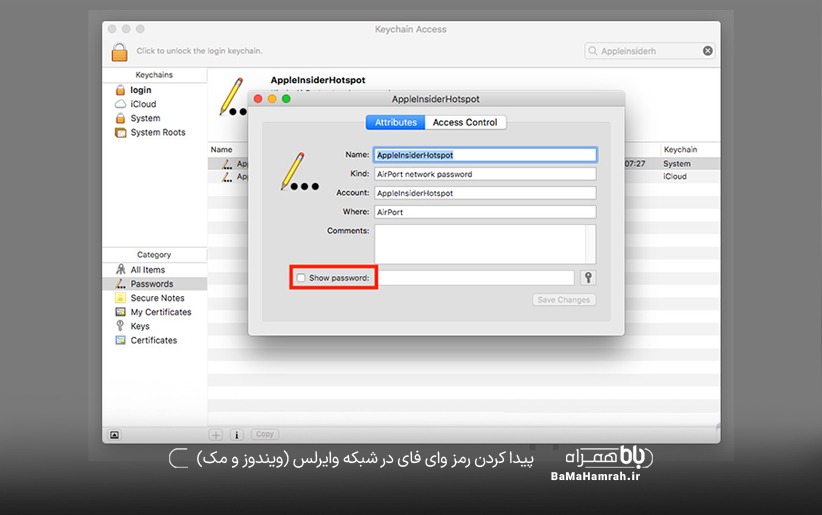Click the login keychain lock icon
Viewport: 822px width, 515px height.
120,90
